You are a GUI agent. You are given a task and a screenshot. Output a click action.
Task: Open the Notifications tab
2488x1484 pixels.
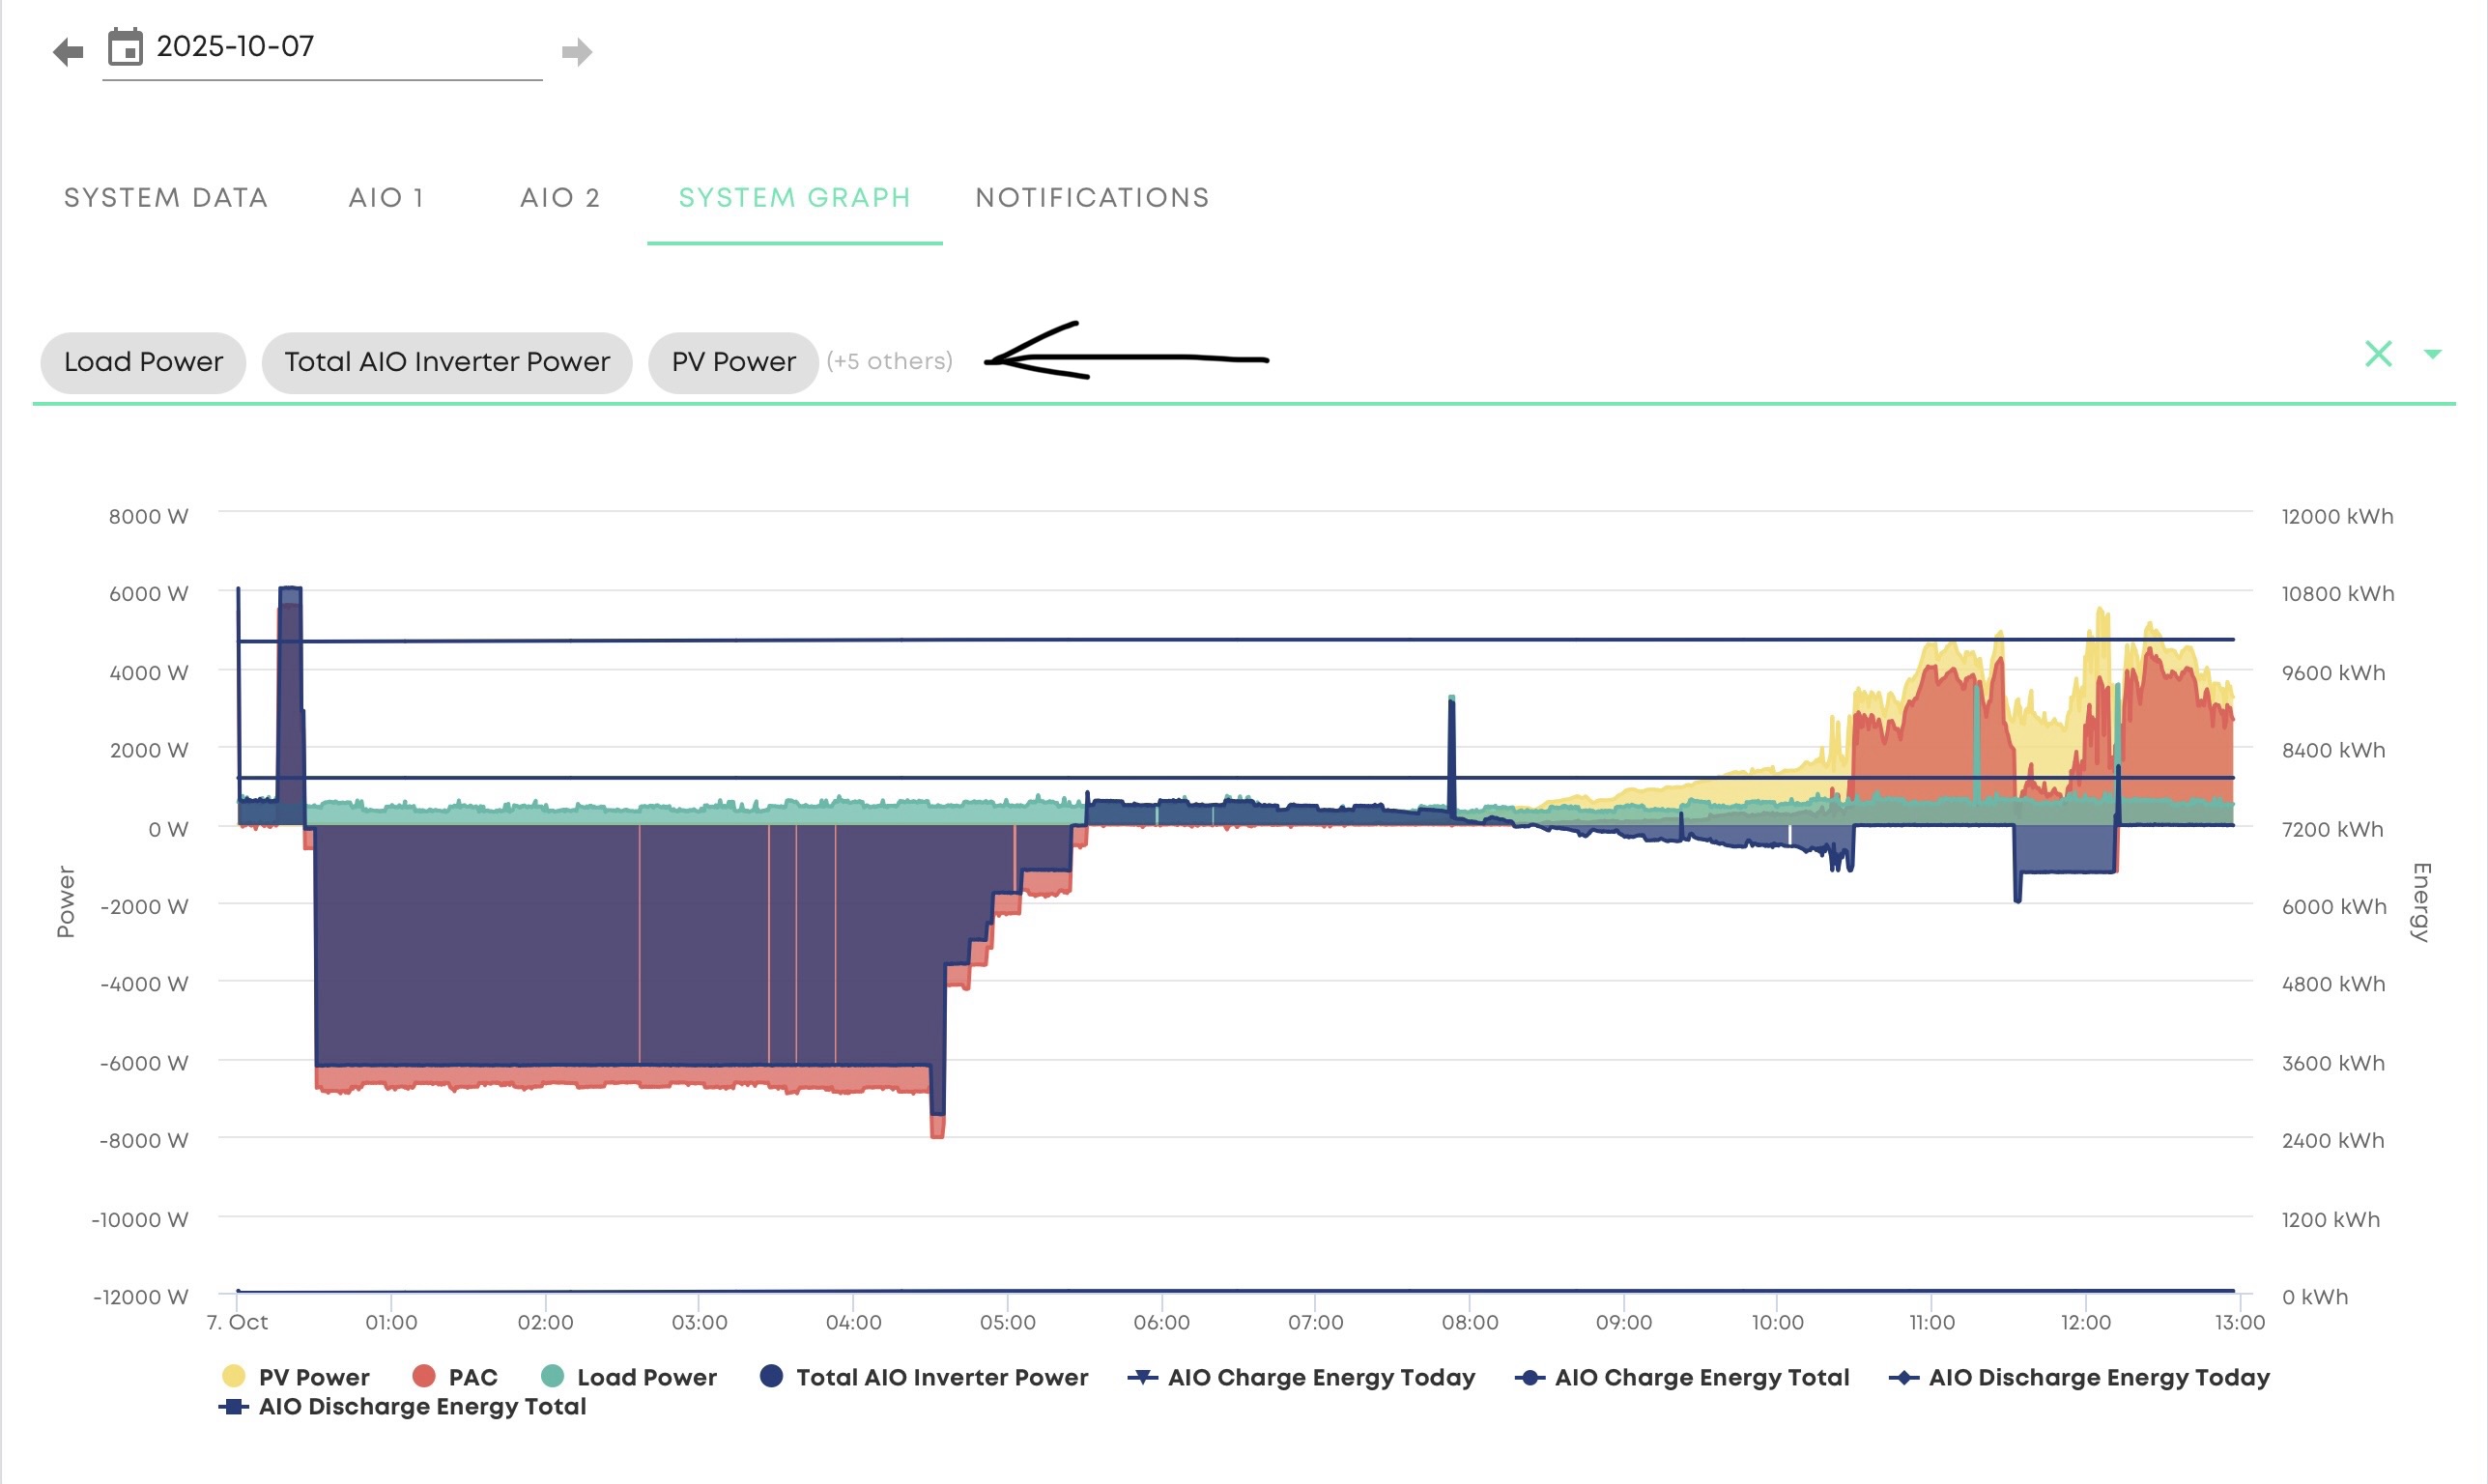(1092, 198)
